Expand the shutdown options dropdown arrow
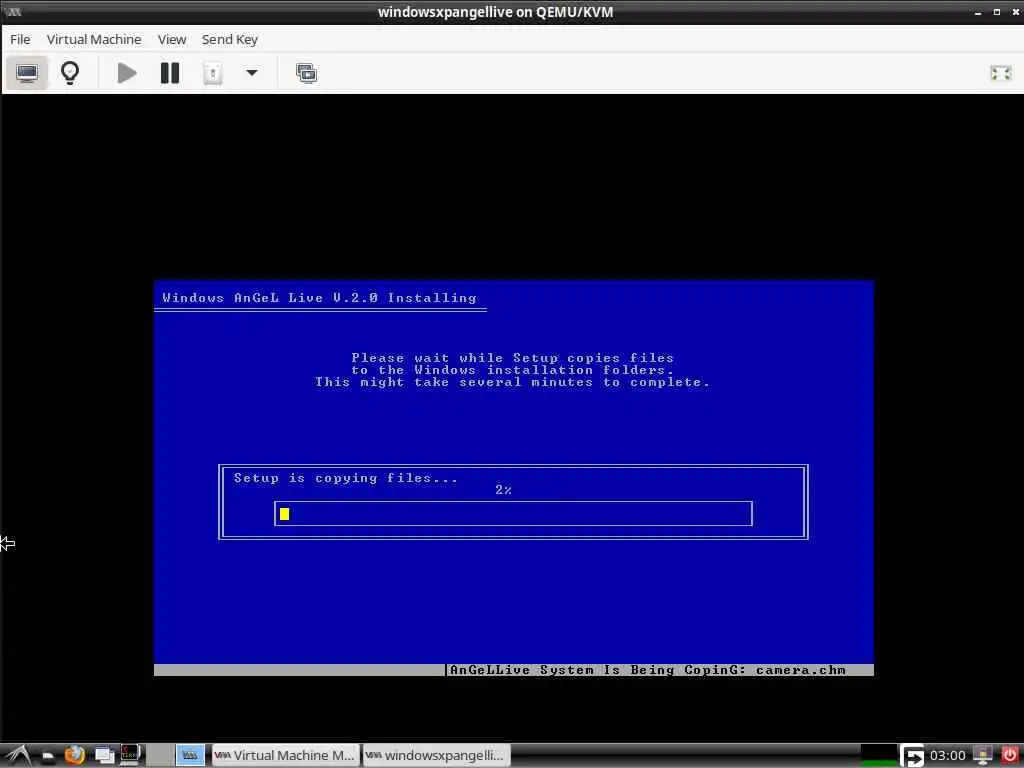 (x=251, y=72)
